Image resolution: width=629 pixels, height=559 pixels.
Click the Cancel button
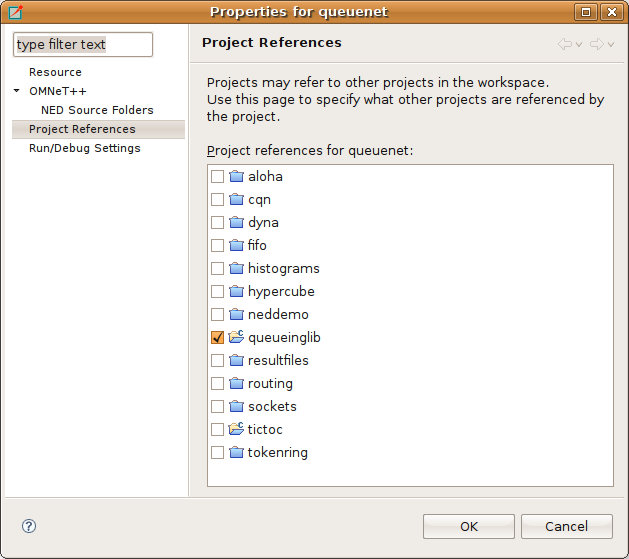[x=566, y=526]
